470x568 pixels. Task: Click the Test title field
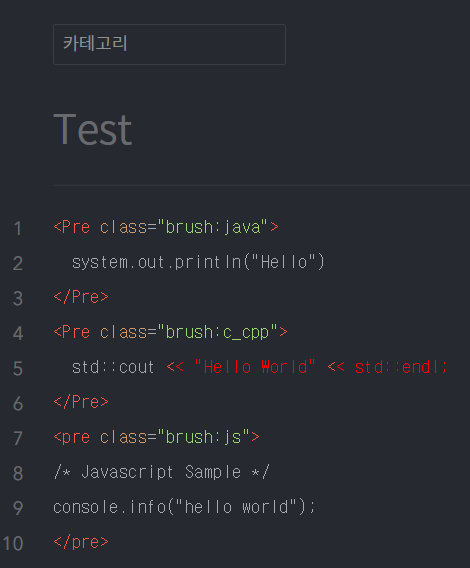93,130
